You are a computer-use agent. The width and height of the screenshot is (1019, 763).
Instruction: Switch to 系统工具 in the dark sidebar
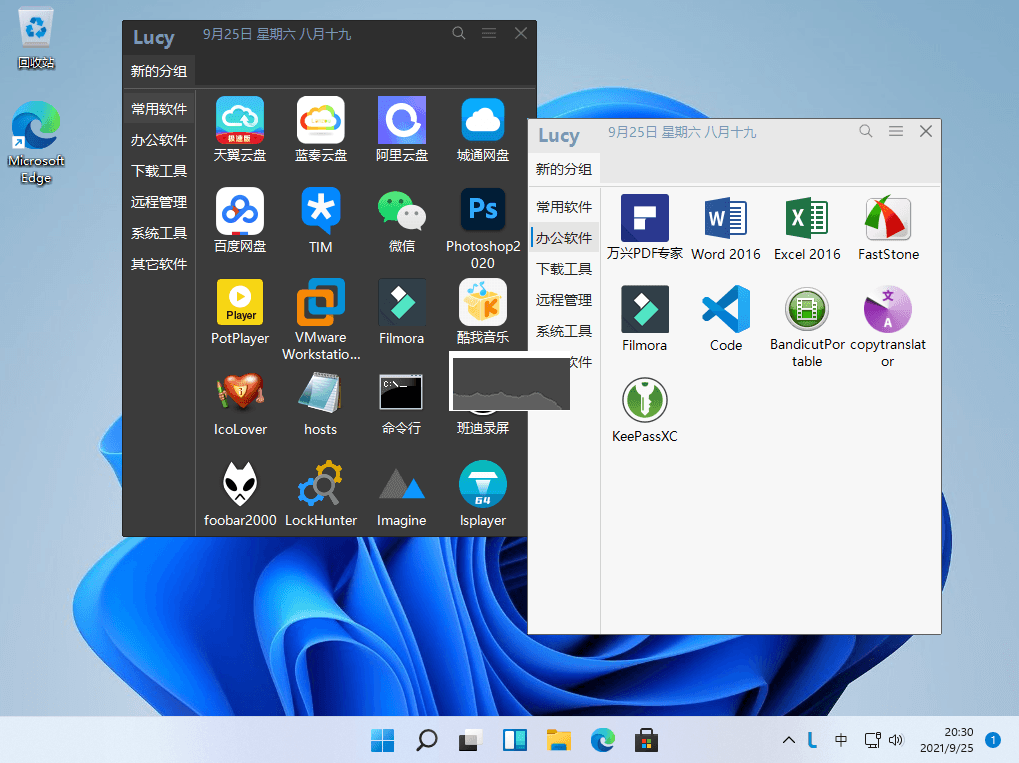159,233
